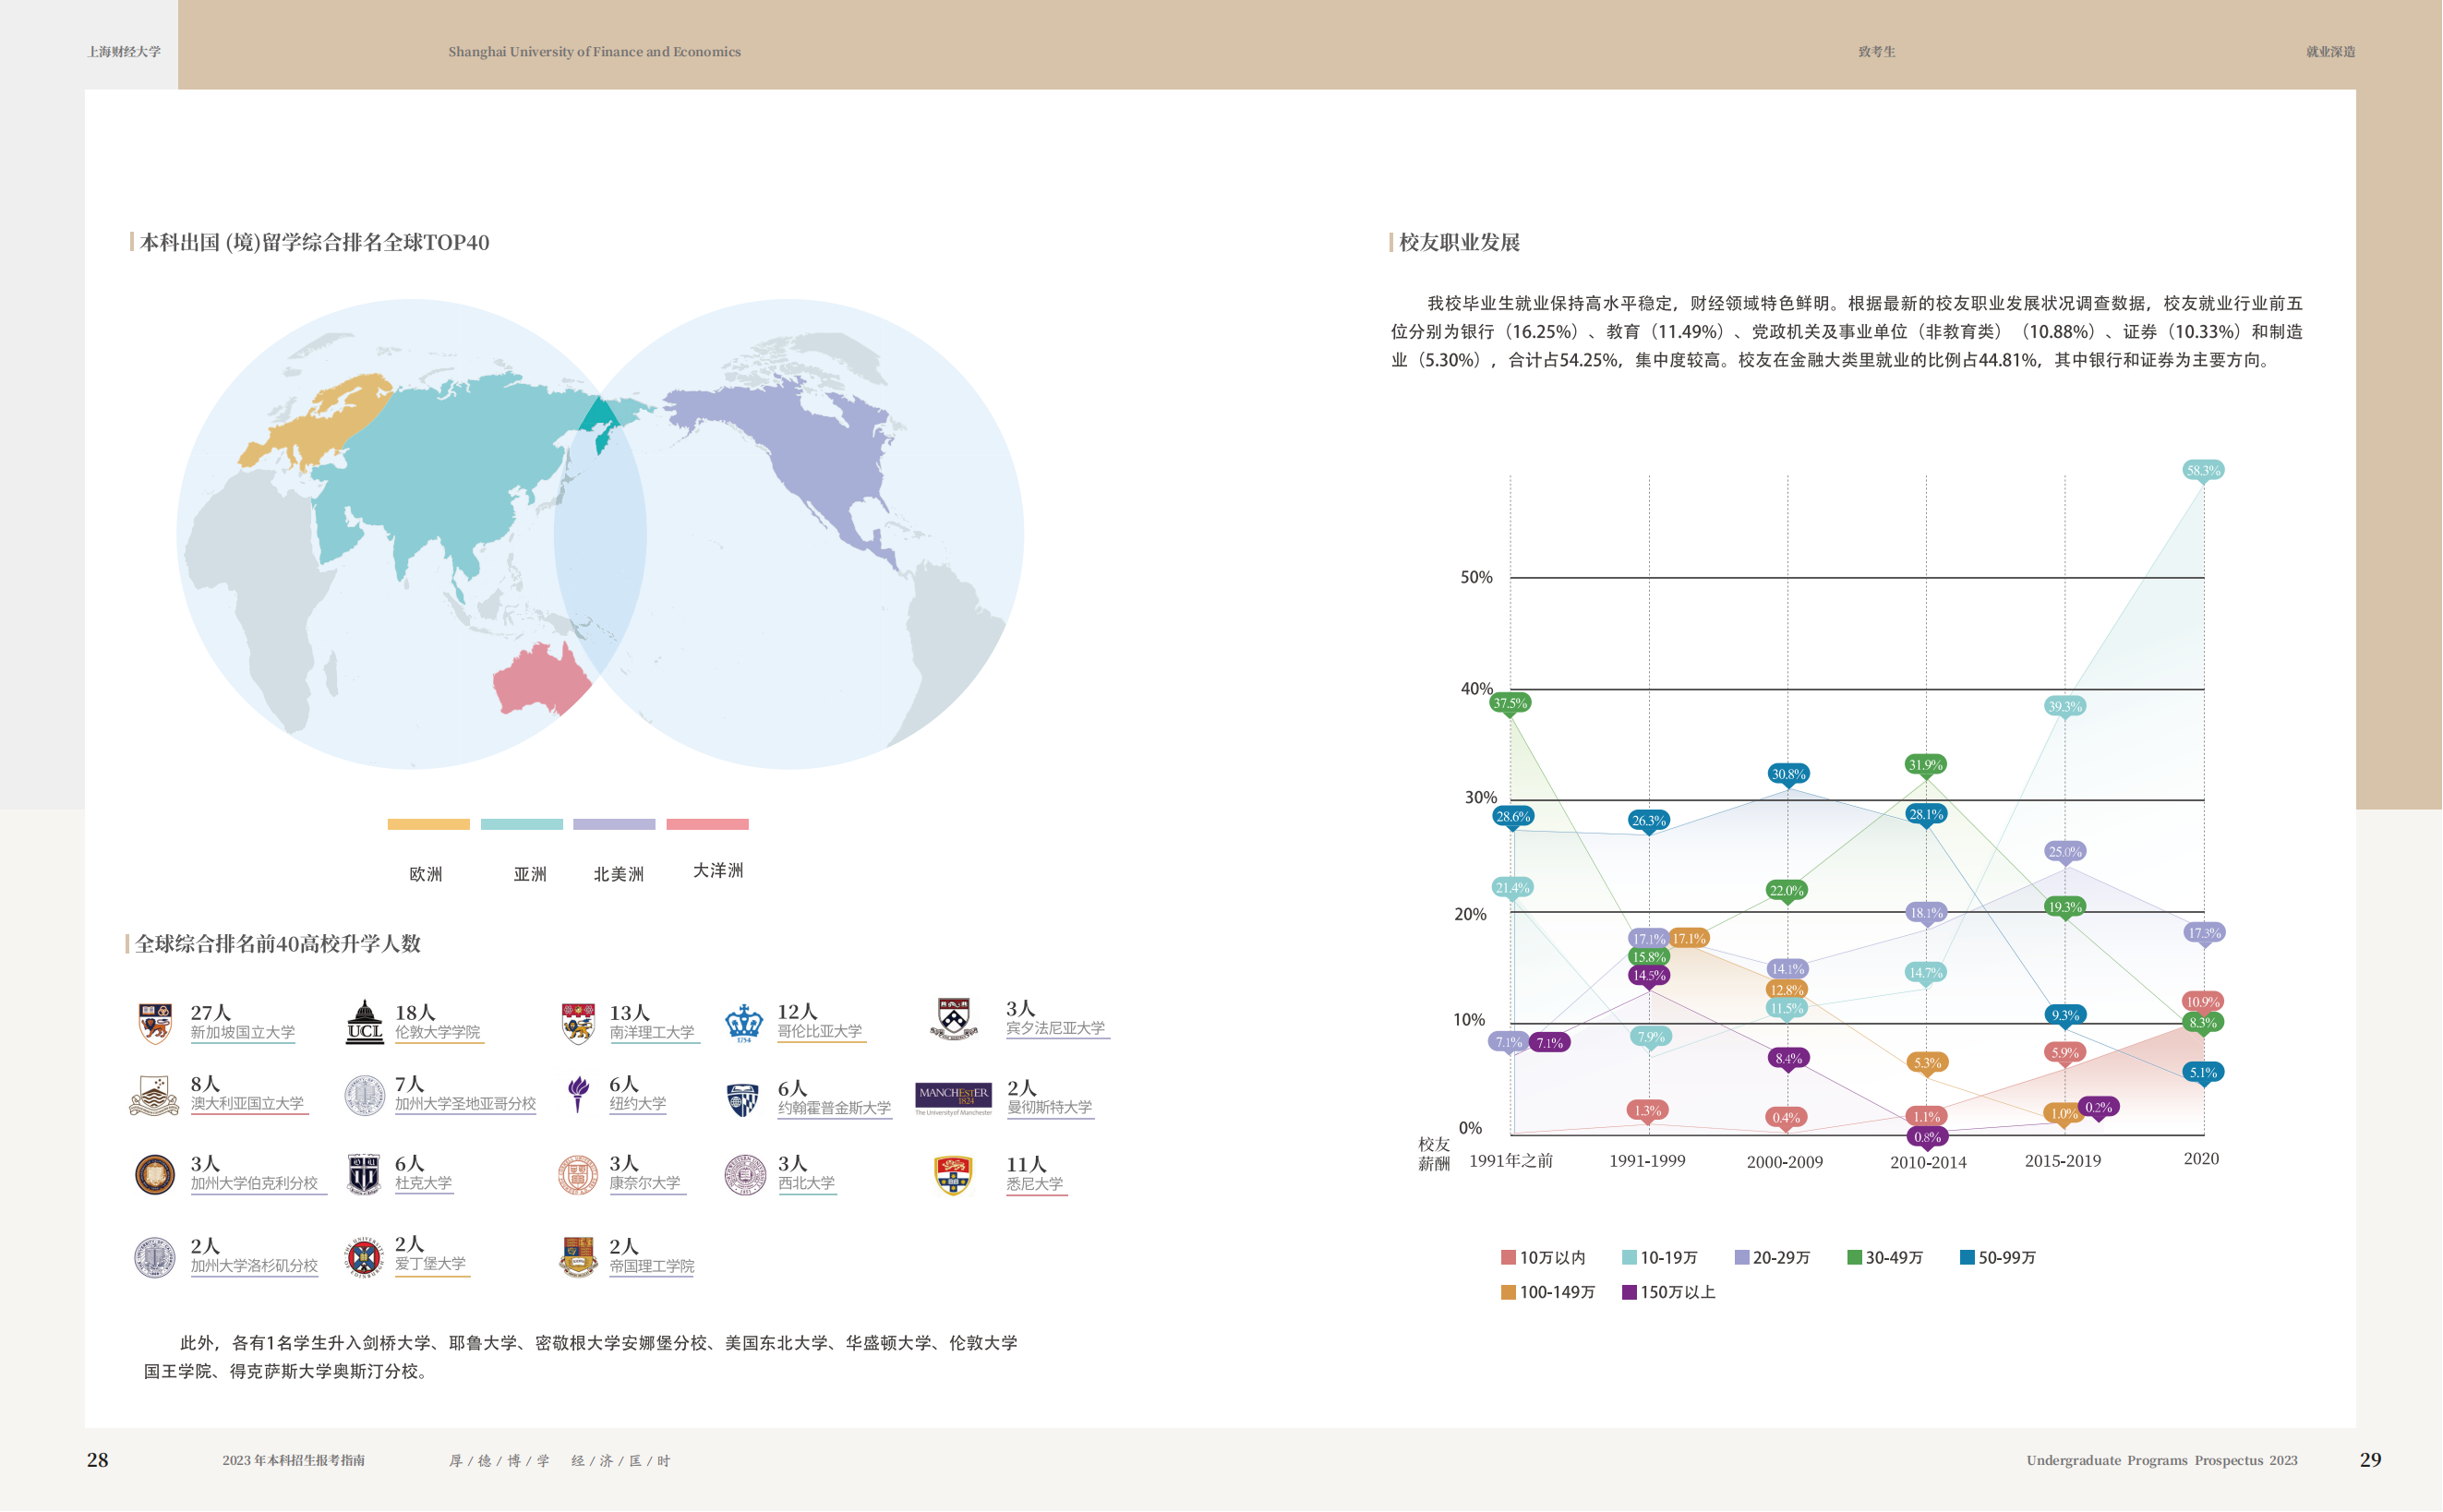Viewport: 2443px width, 1512px height.
Task: Click the Imperial College crest icon
Action: [x=578, y=1257]
